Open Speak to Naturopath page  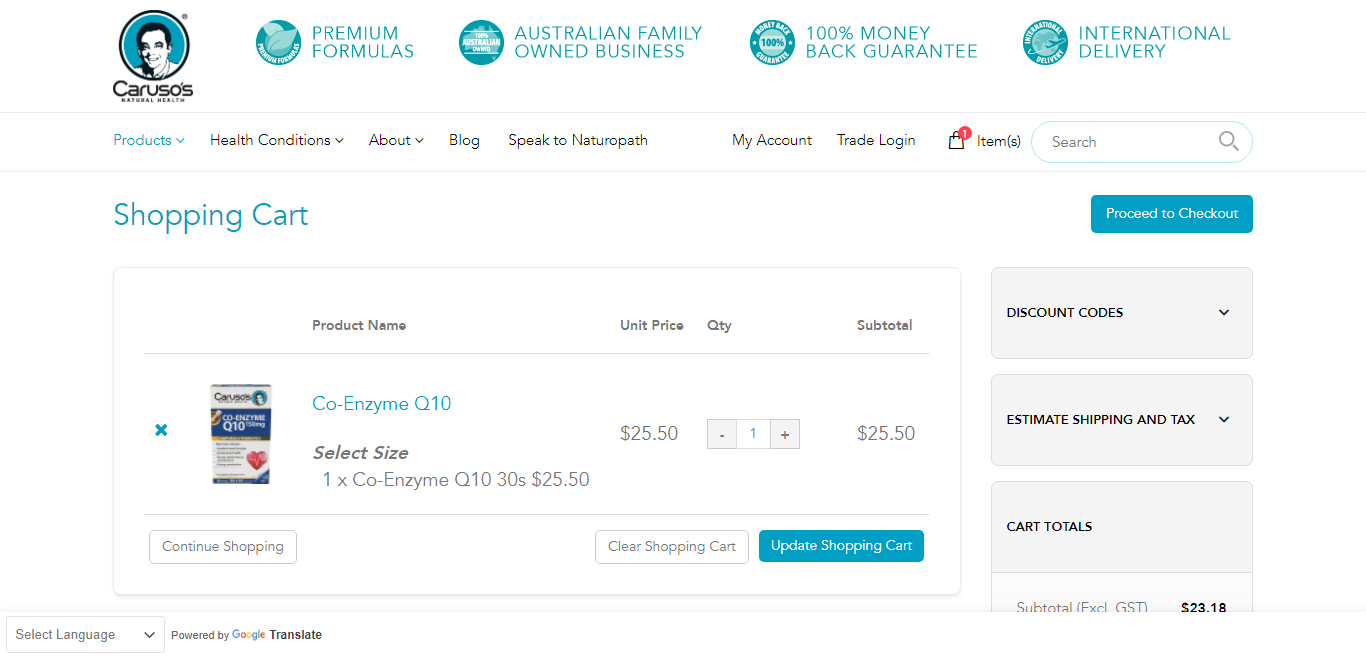(x=578, y=140)
